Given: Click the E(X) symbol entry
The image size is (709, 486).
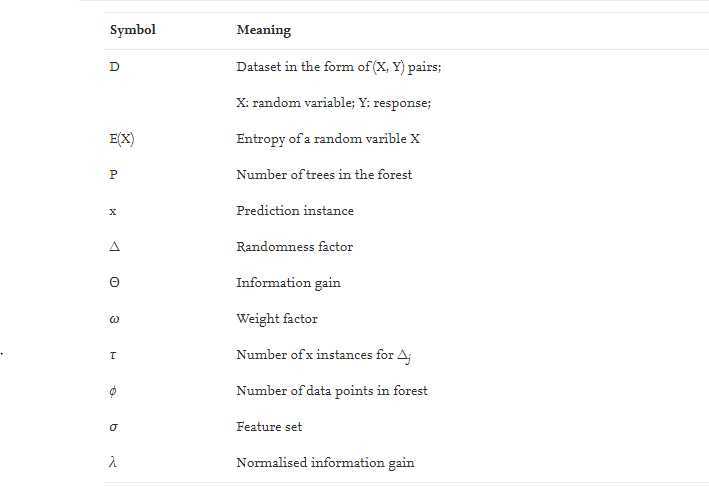Looking at the screenshot, I should click(122, 138).
